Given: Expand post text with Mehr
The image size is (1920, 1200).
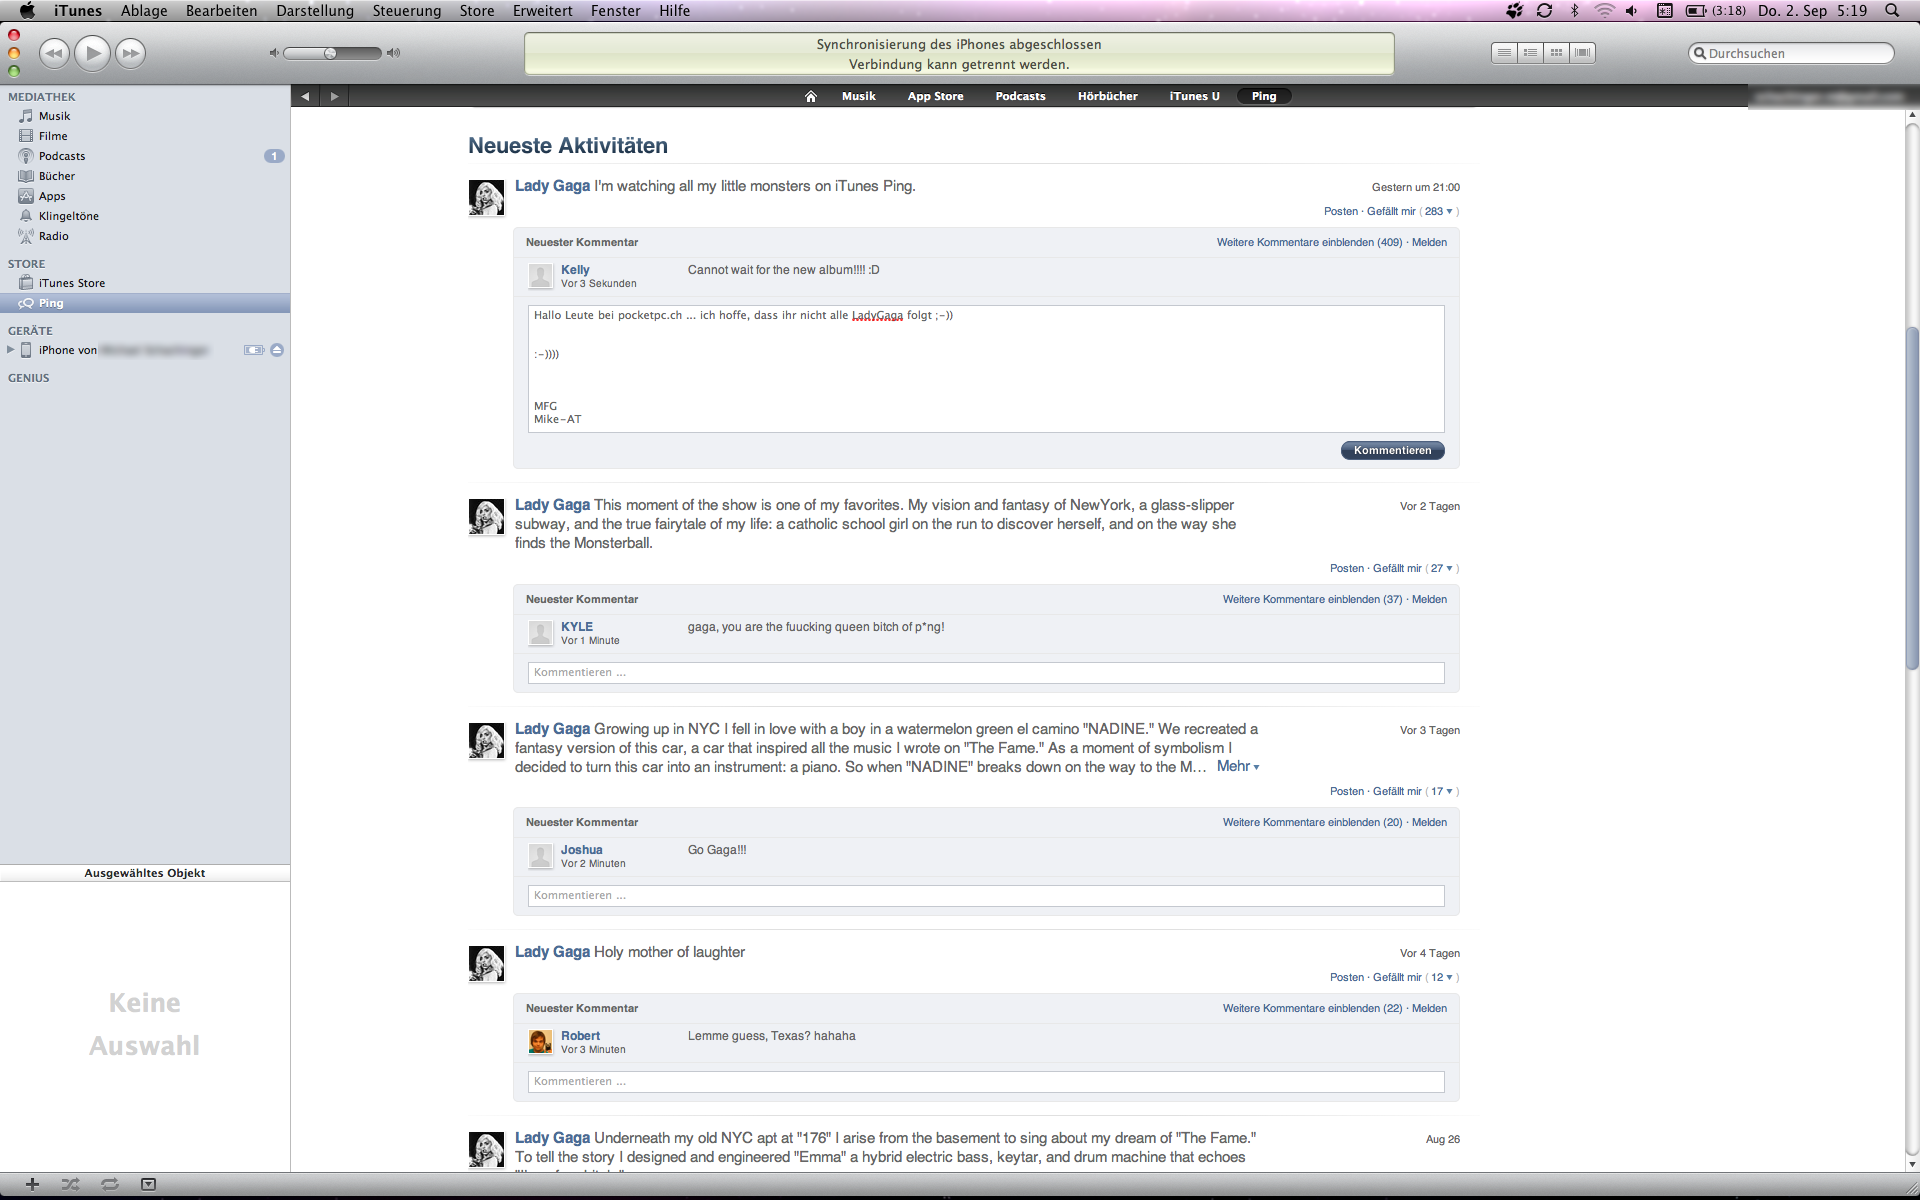Looking at the screenshot, I should (x=1238, y=766).
